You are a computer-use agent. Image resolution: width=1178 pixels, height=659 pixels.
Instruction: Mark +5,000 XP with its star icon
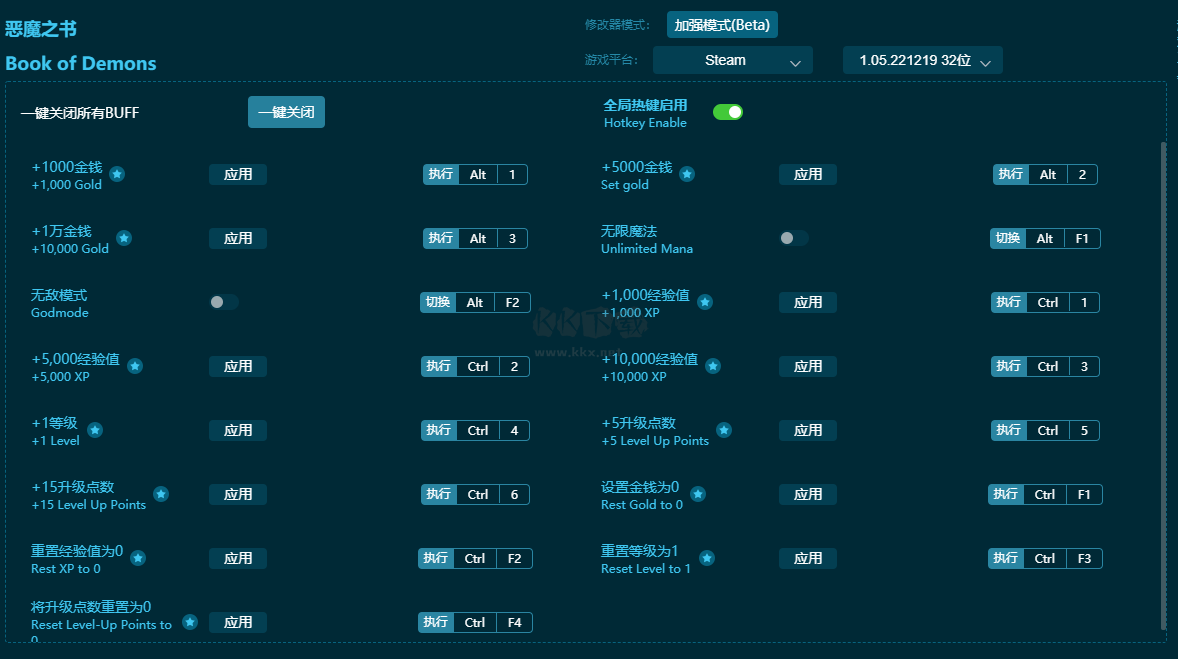[x=135, y=366]
